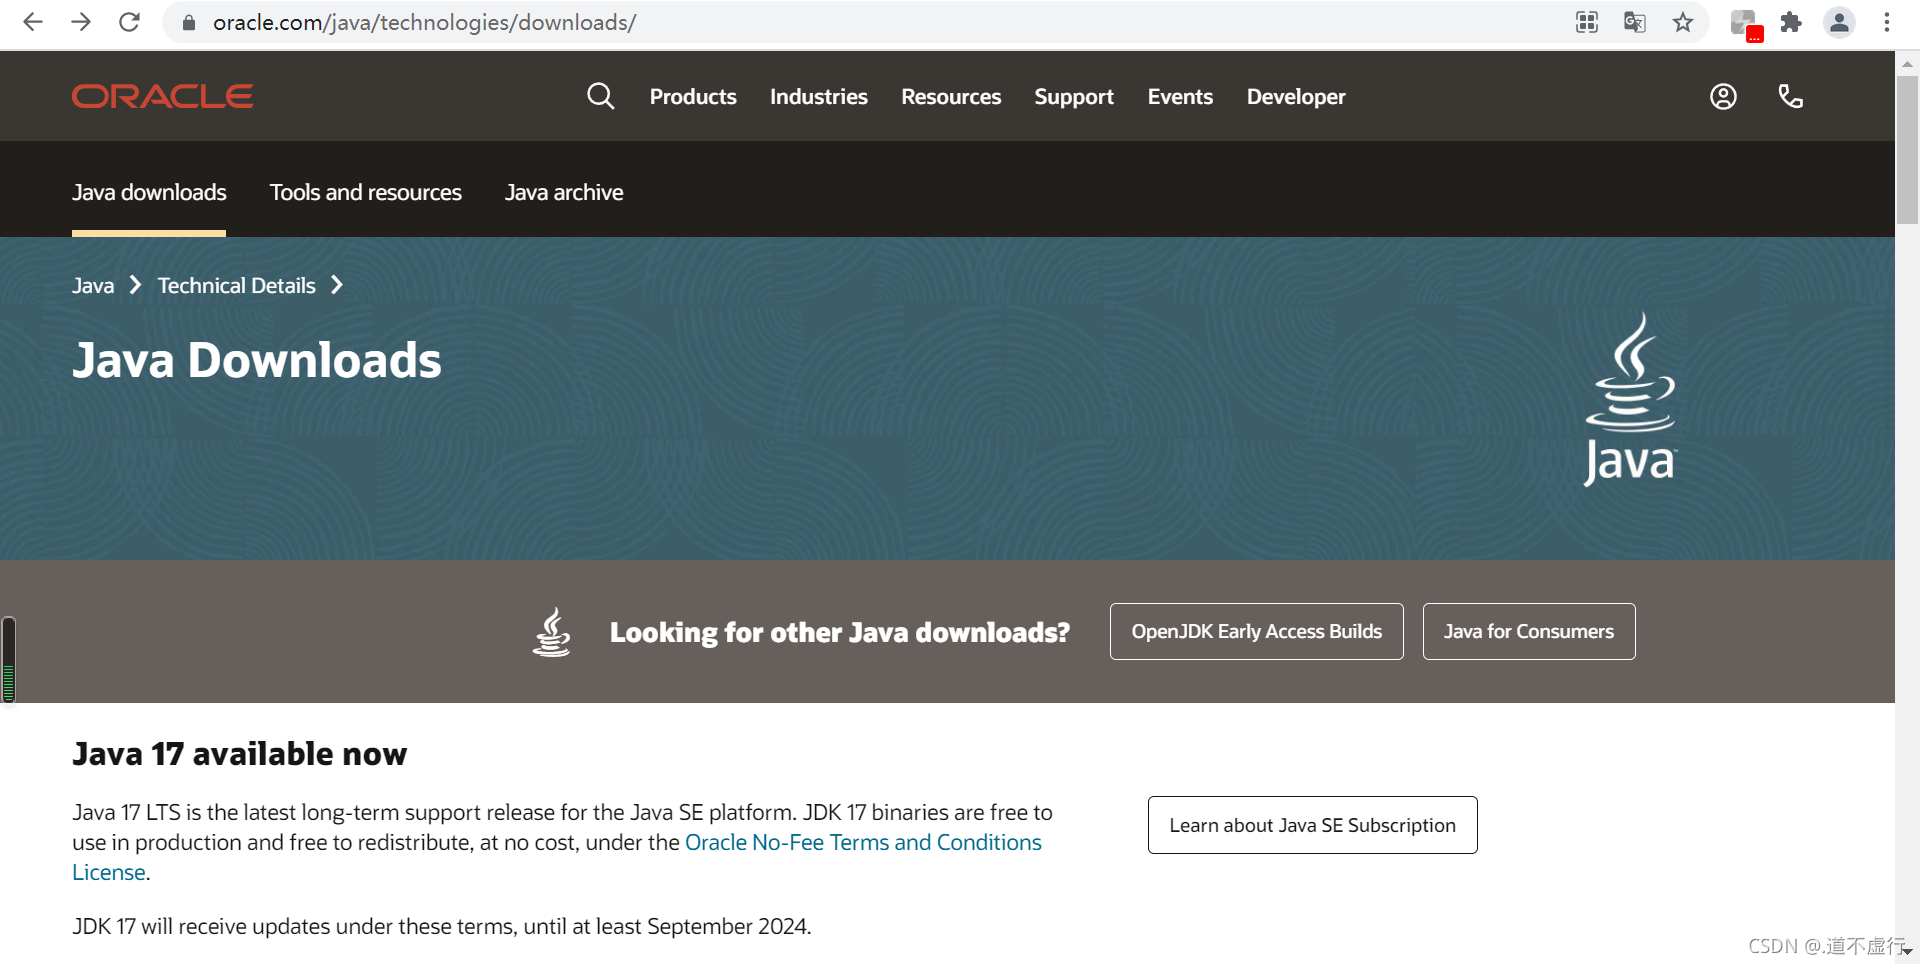Open the Developer menu
This screenshot has height=964, width=1920.
coord(1296,96)
